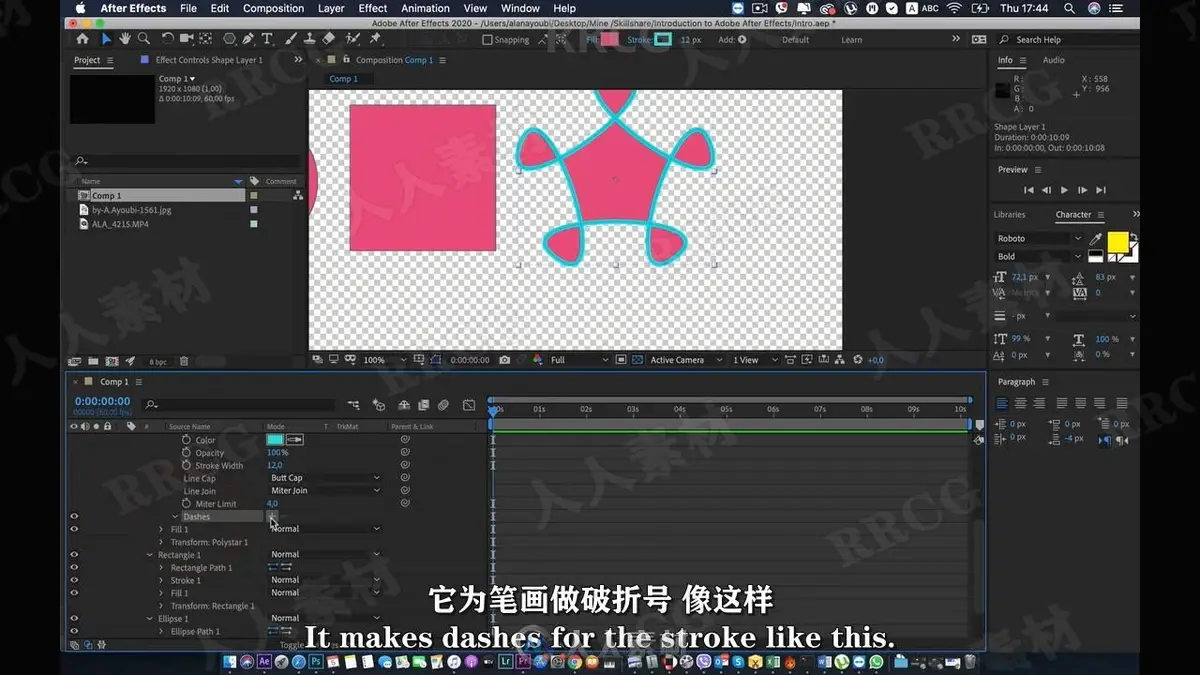Create a new composition from Project panel

click(110, 361)
